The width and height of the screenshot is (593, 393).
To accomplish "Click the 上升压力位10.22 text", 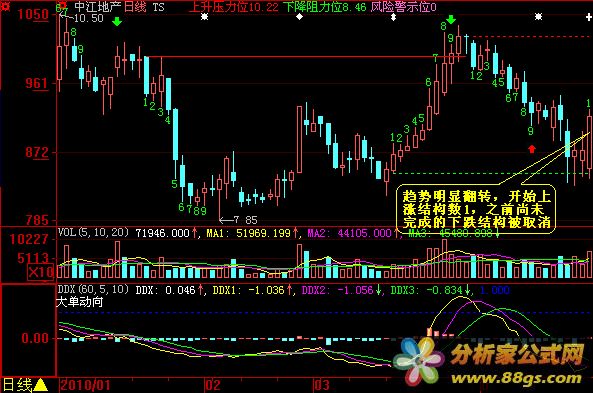I will pos(234,6).
